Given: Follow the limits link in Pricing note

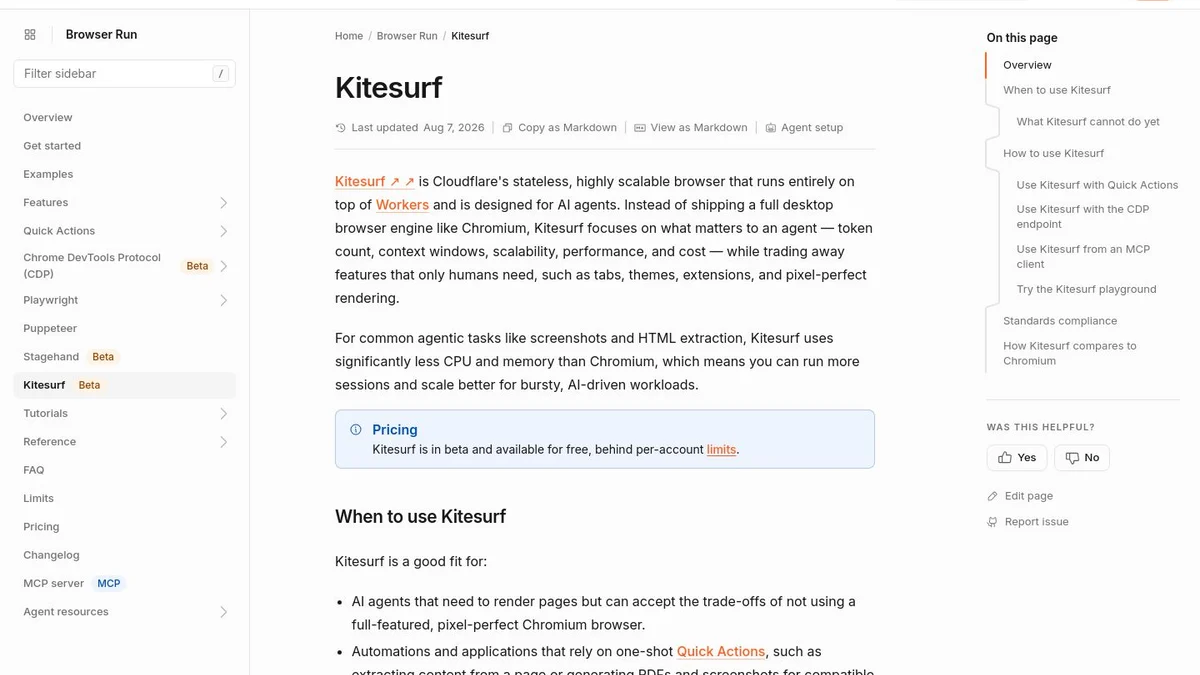Looking at the screenshot, I should (x=721, y=450).
